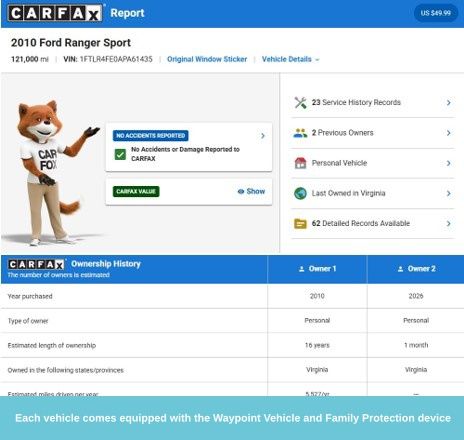Click the wrench Service History Records icon
464x440 pixels.
tap(300, 103)
